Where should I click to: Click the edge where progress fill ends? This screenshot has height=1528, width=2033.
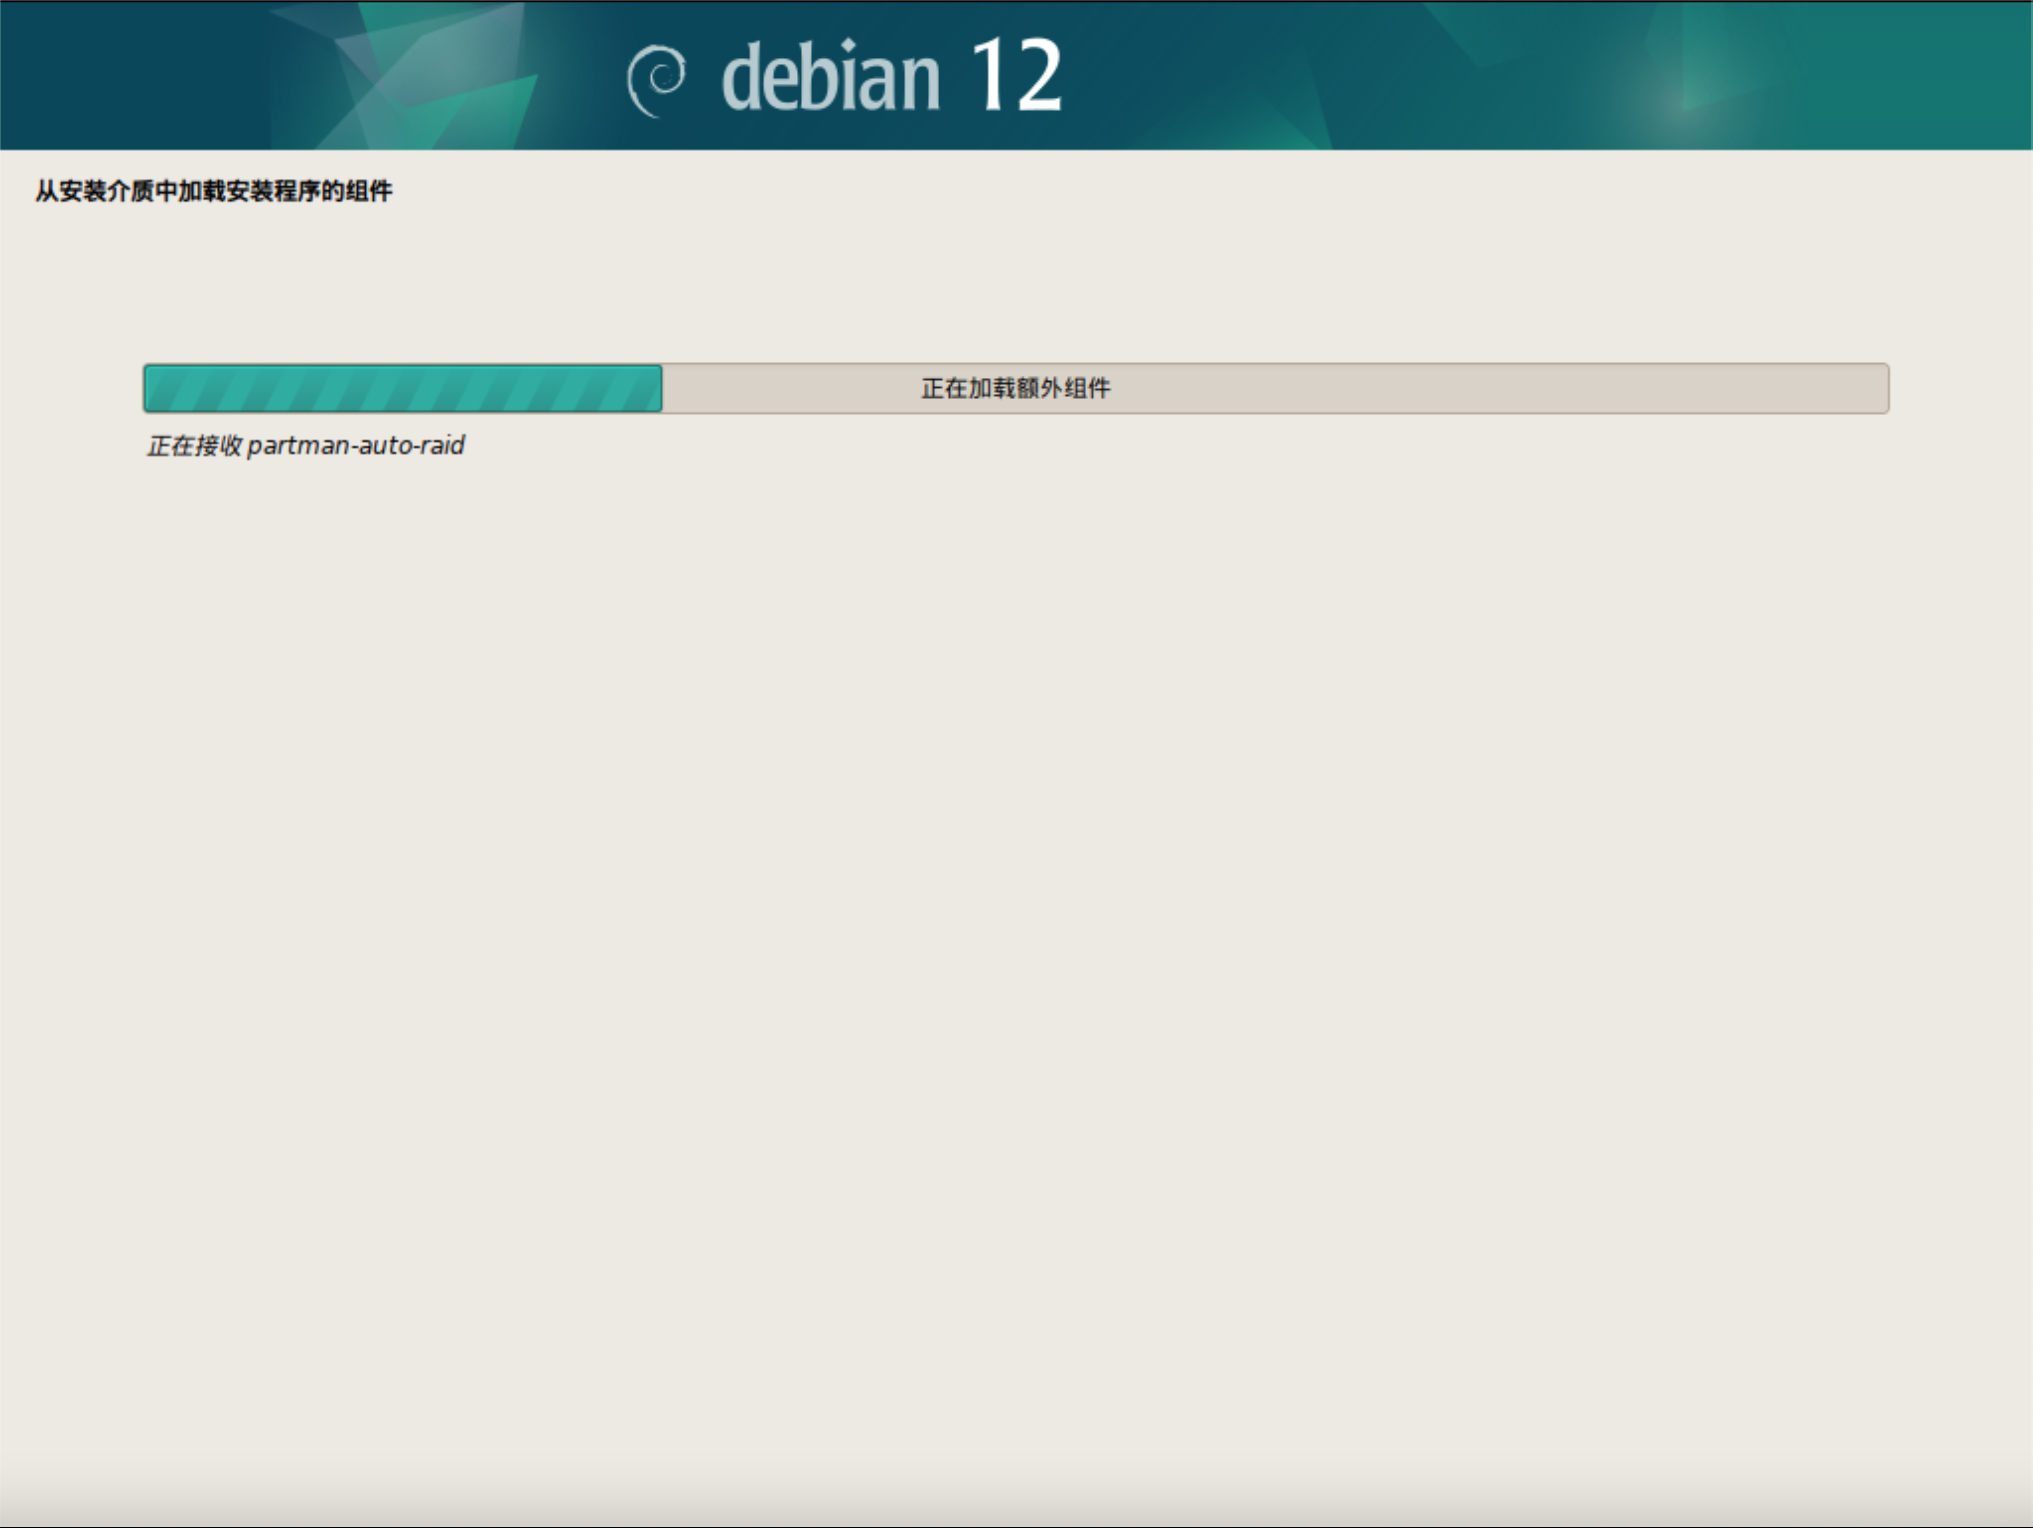pos(661,388)
